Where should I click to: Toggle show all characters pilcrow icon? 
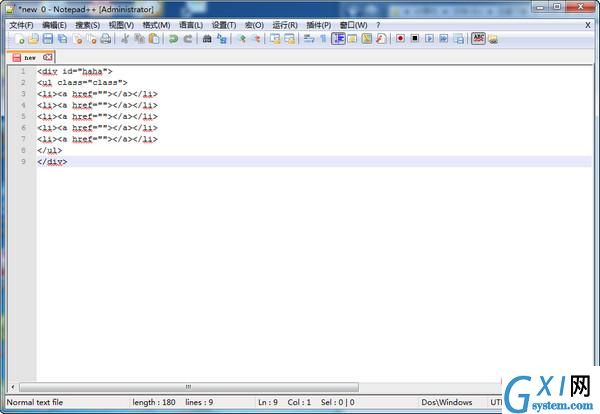(x=323, y=39)
